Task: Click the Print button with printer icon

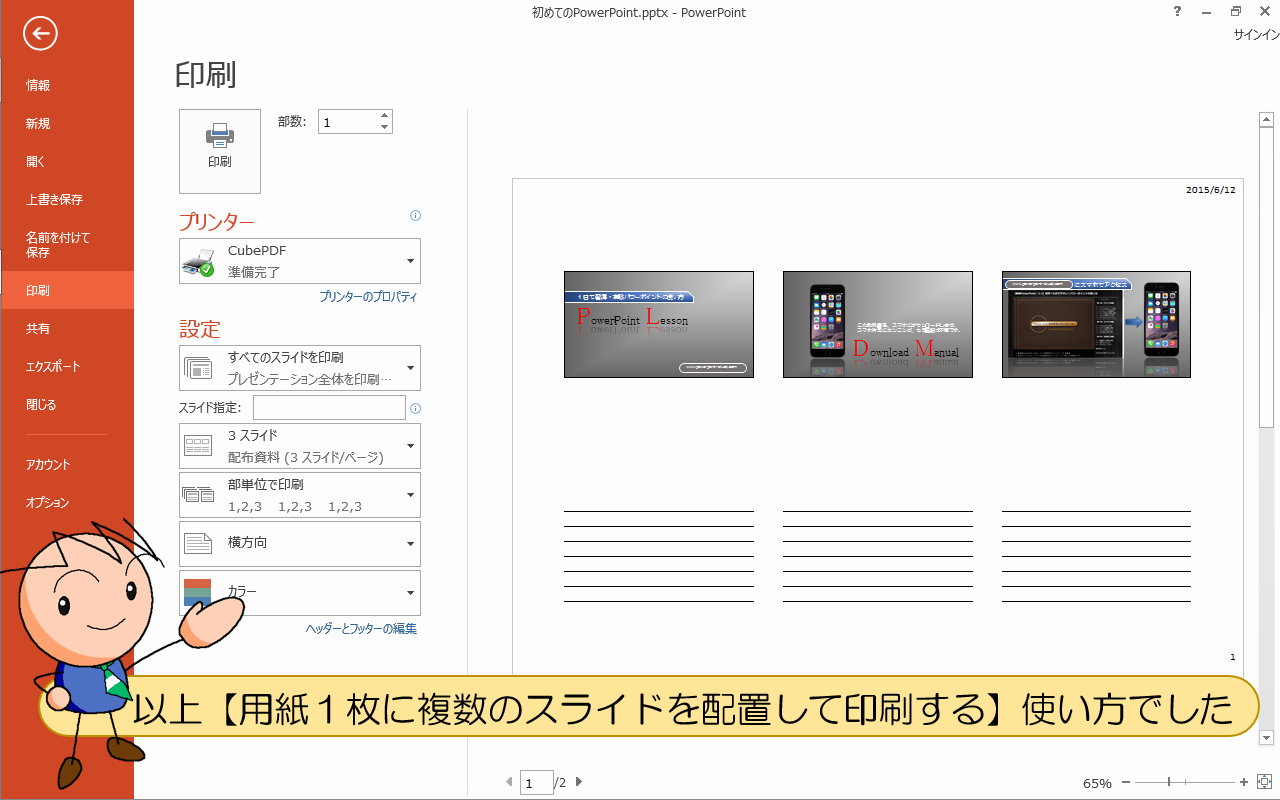Action: pos(220,151)
